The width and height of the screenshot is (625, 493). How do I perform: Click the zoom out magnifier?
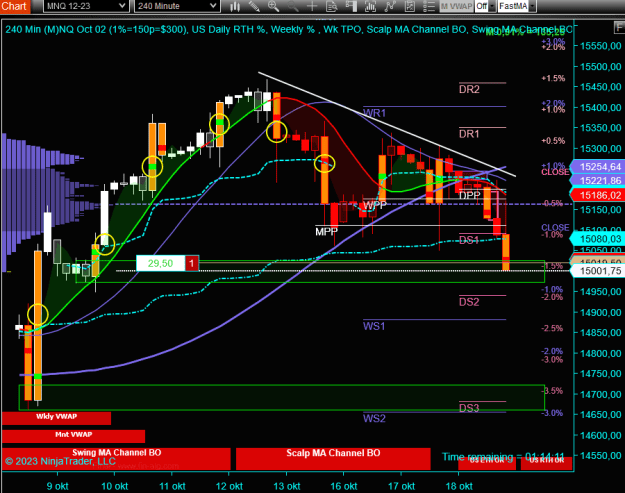(x=293, y=6)
